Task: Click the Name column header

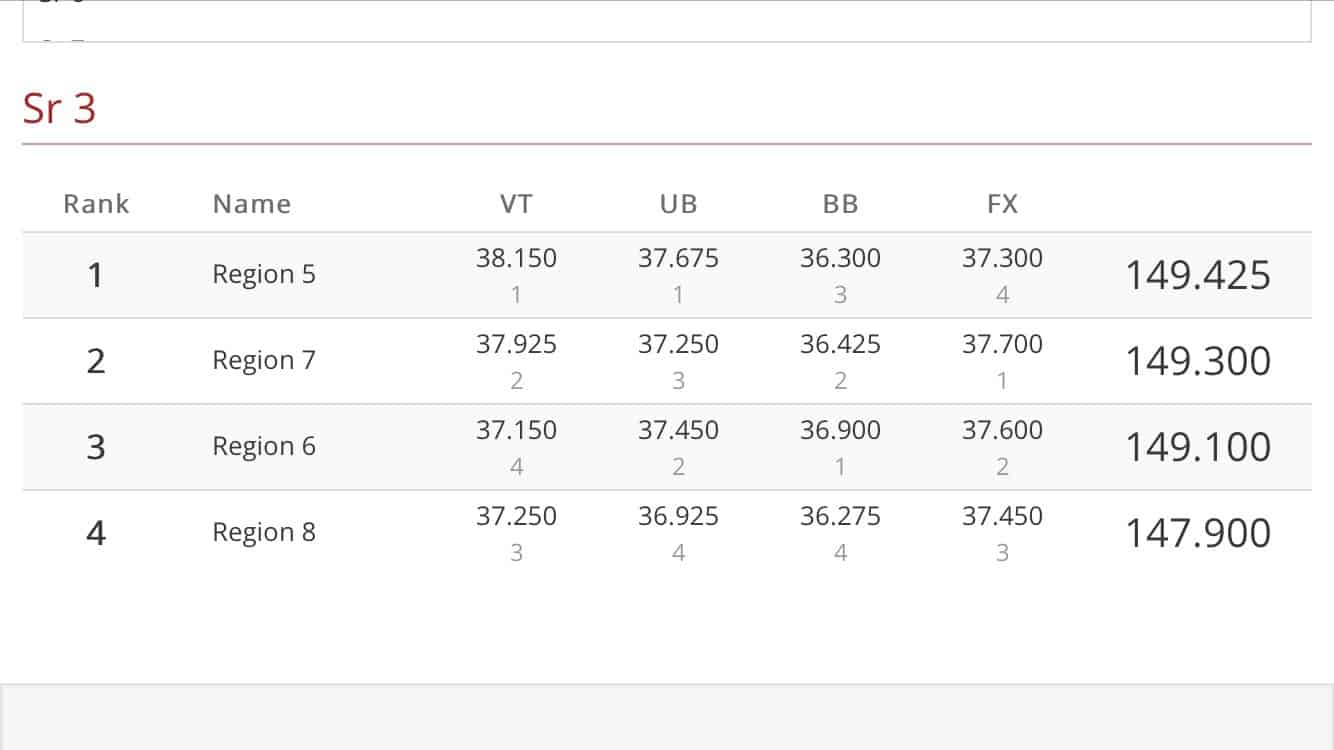Action: (x=252, y=205)
